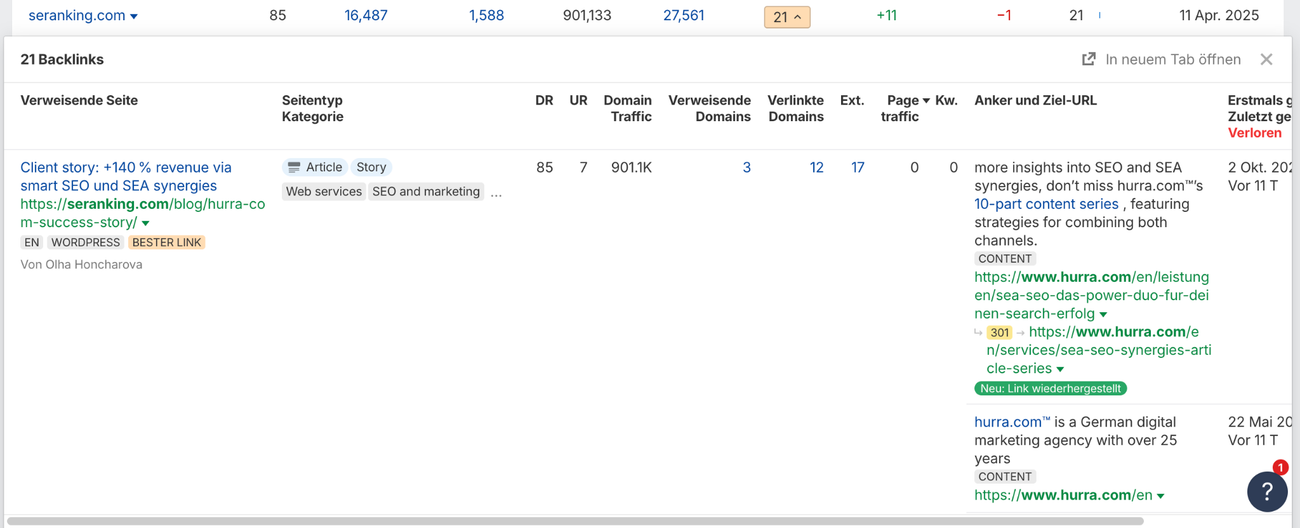The width and height of the screenshot is (1300, 528).
Task: Click the Kw. column header
Action: pos(946,100)
